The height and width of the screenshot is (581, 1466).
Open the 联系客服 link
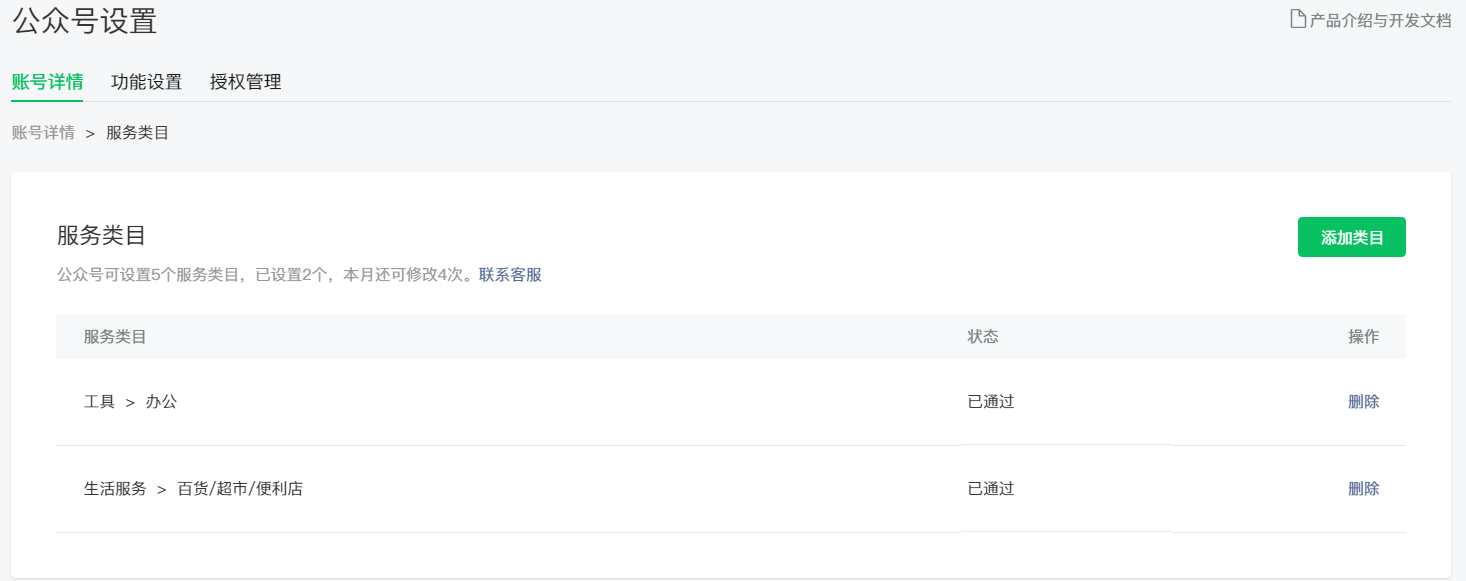[510, 275]
